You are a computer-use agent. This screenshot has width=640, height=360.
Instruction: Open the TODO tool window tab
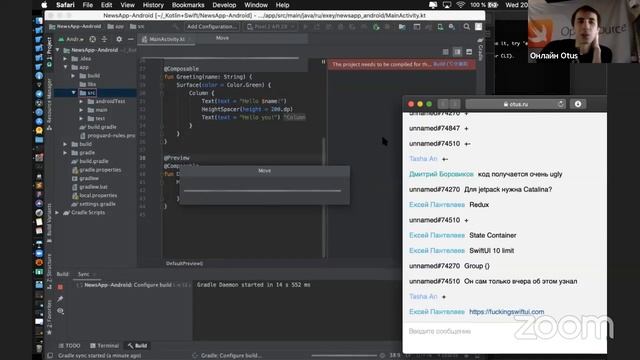[x=69, y=346]
